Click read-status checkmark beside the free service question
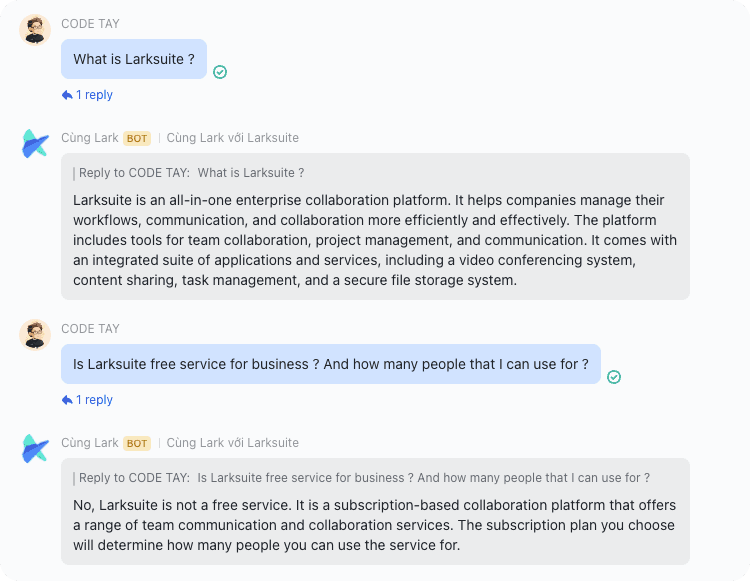Screen dimensions: 750x581 tap(614, 377)
